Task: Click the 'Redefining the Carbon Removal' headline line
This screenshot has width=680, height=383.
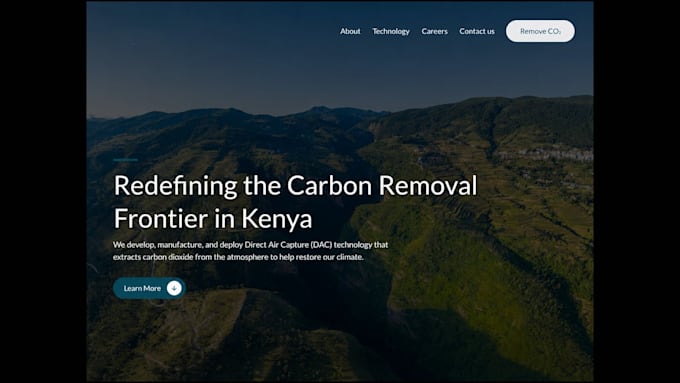Action: [x=295, y=186]
